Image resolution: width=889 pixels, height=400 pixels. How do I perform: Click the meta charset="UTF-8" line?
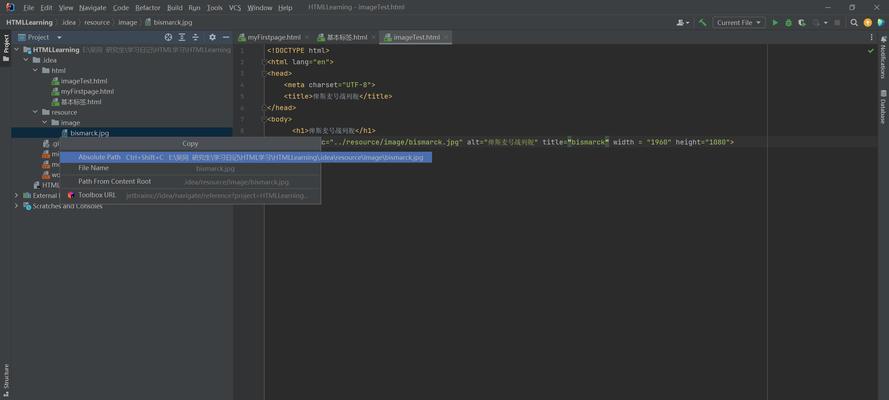(x=330, y=85)
